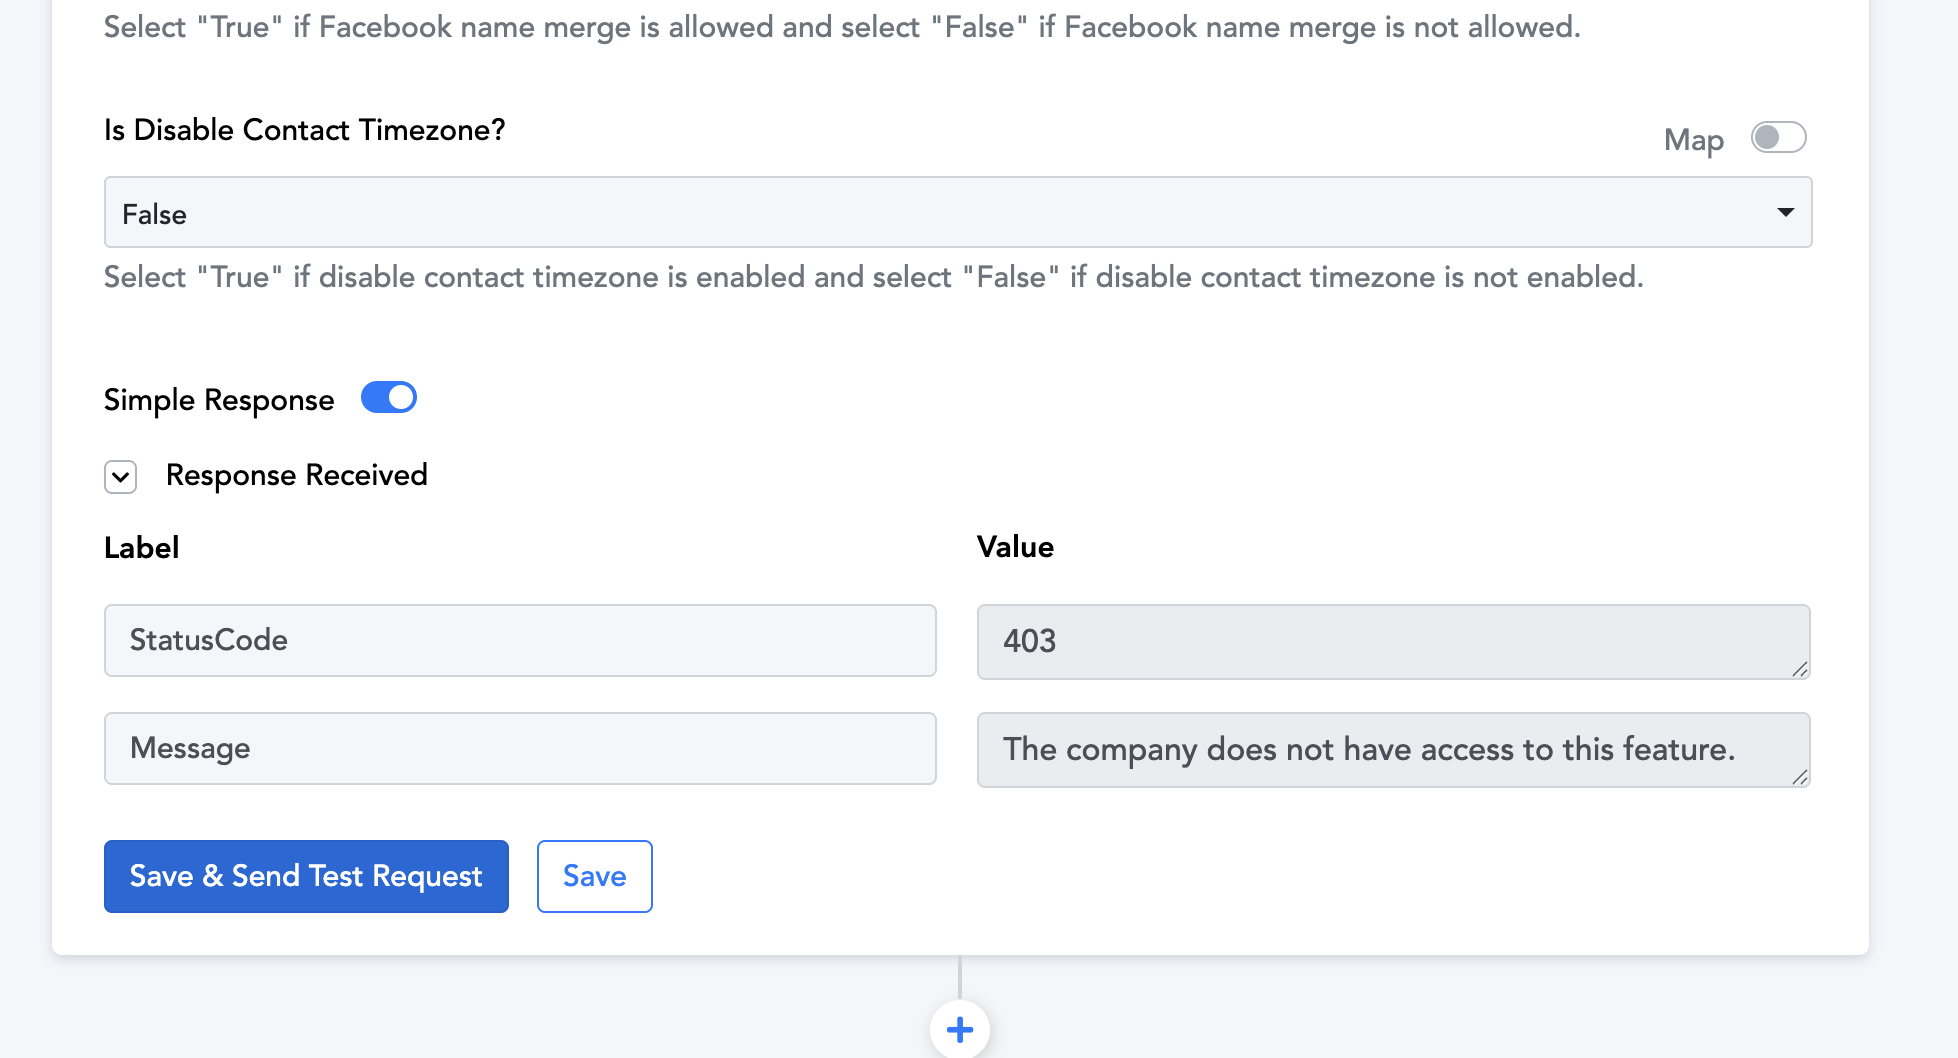
Task: Open the Is Disable Contact Timezone dropdown
Action: (x=958, y=212)
